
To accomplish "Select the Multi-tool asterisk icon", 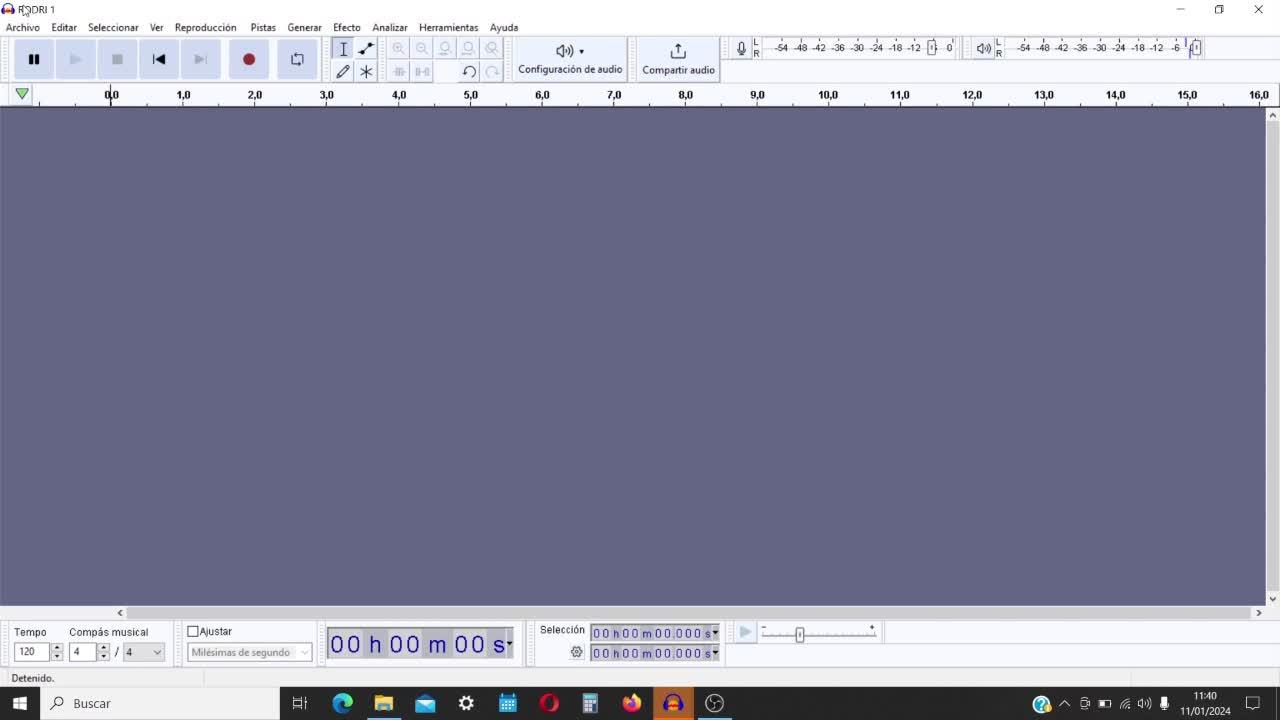I will coord(366,72).
